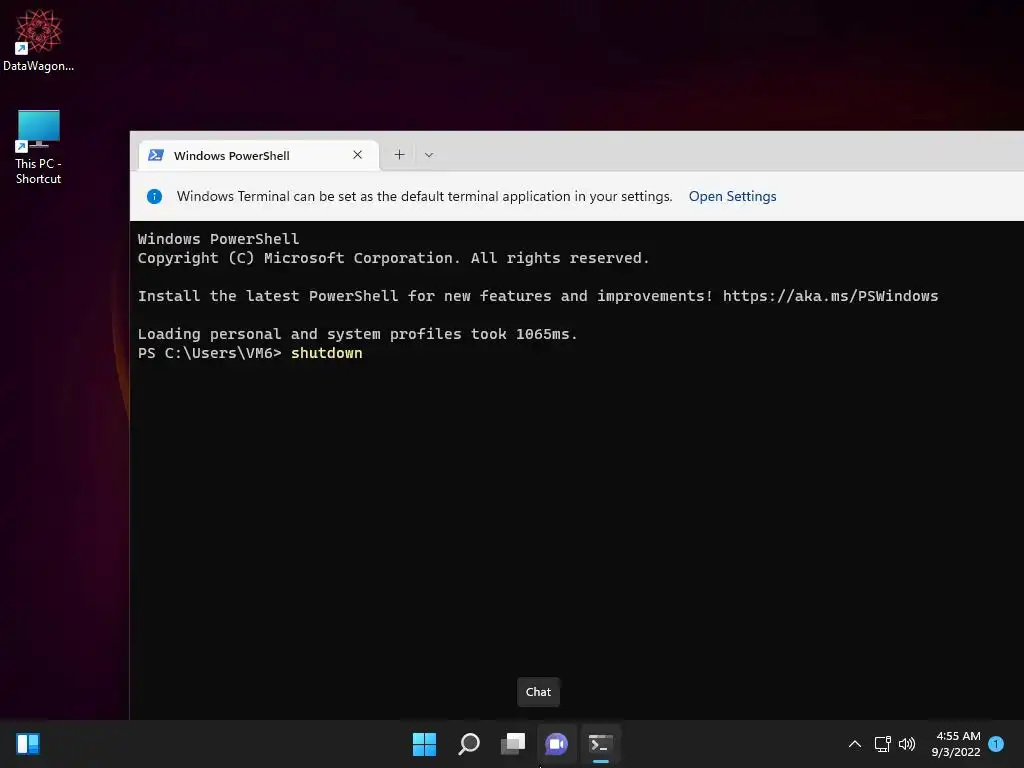
Task: Close the Windows PowerShell tab
Action: click(x=357, y=155)
